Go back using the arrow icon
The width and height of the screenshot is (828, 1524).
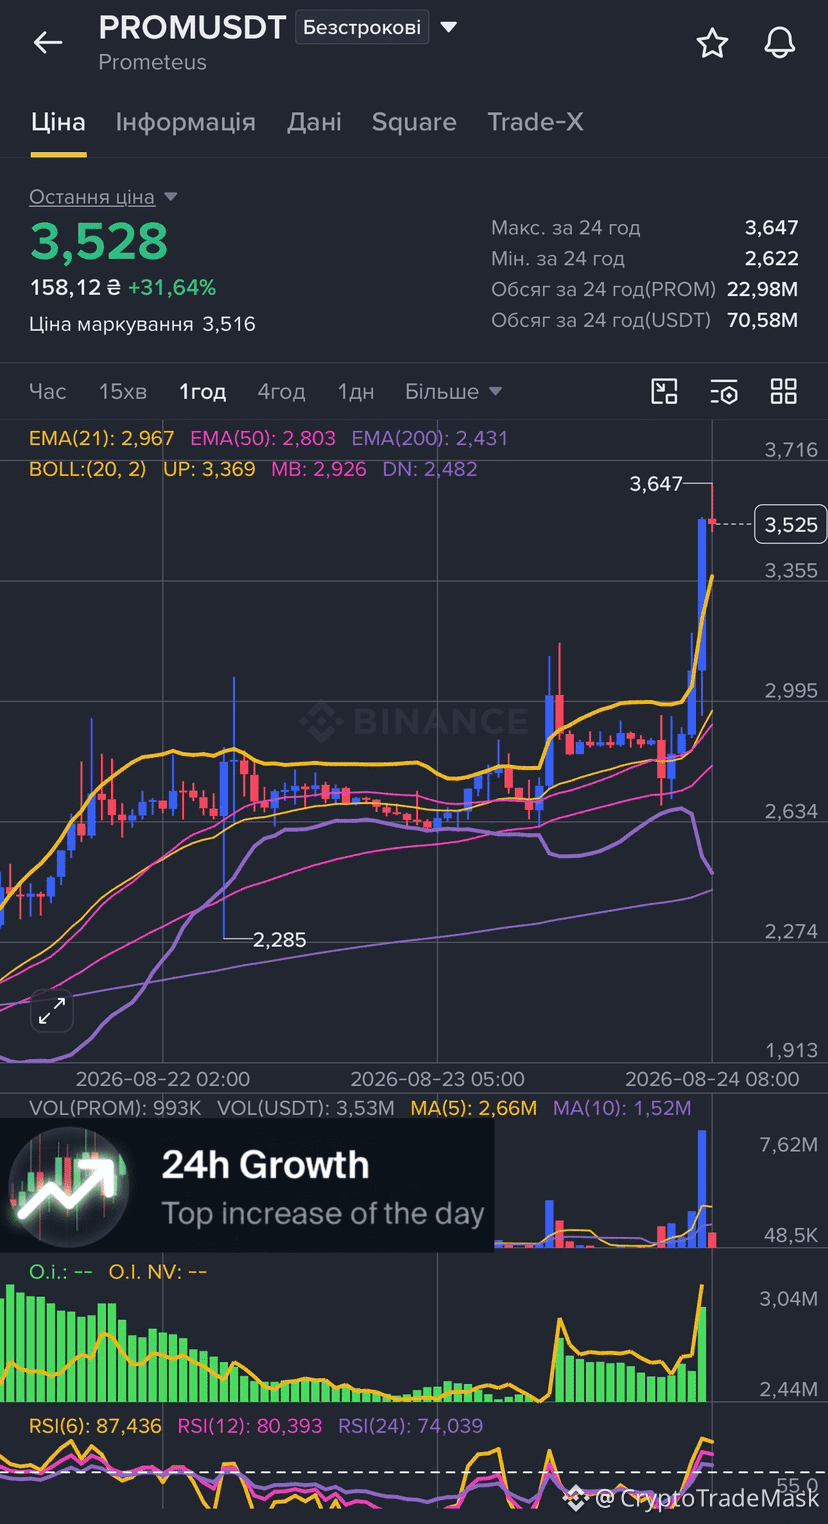(48, 42)
